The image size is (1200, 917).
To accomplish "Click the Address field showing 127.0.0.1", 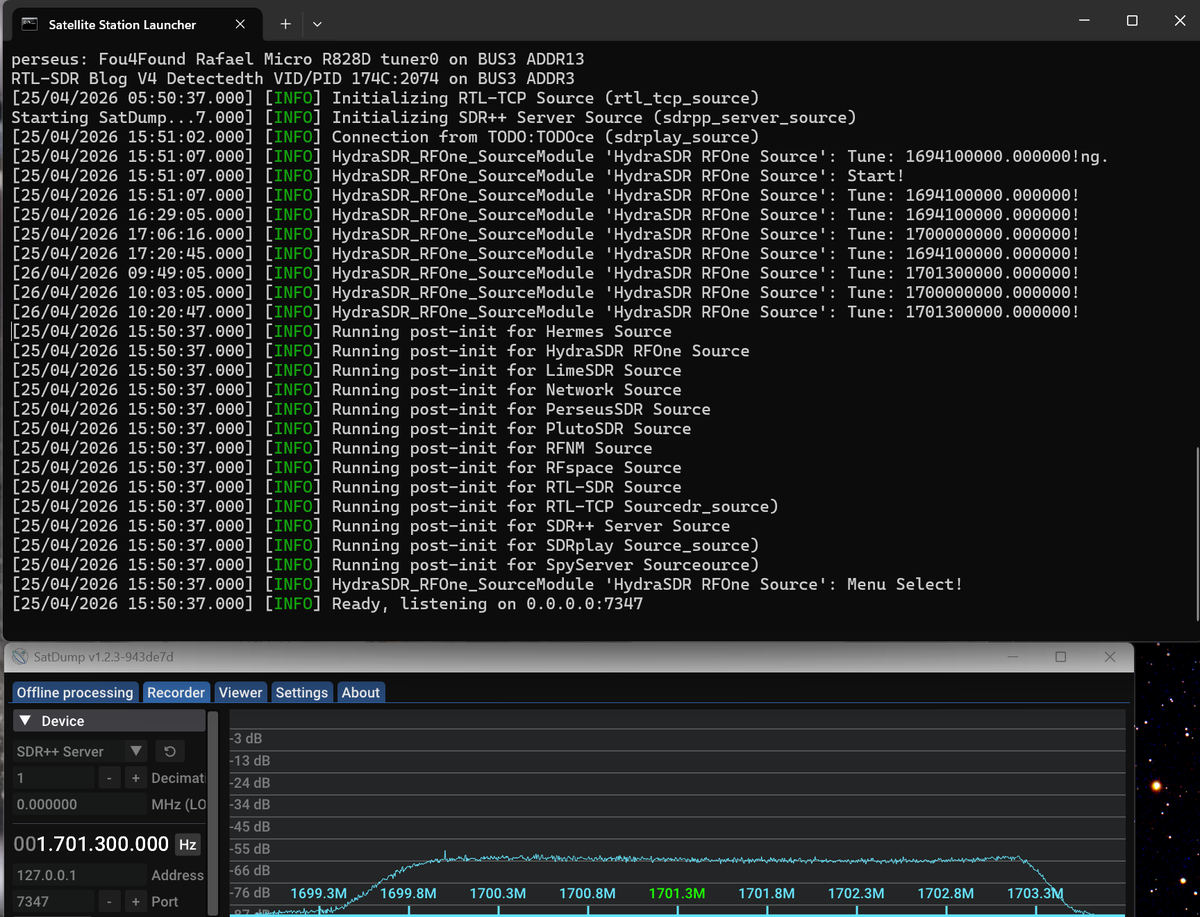I will (x=80, y=875).
